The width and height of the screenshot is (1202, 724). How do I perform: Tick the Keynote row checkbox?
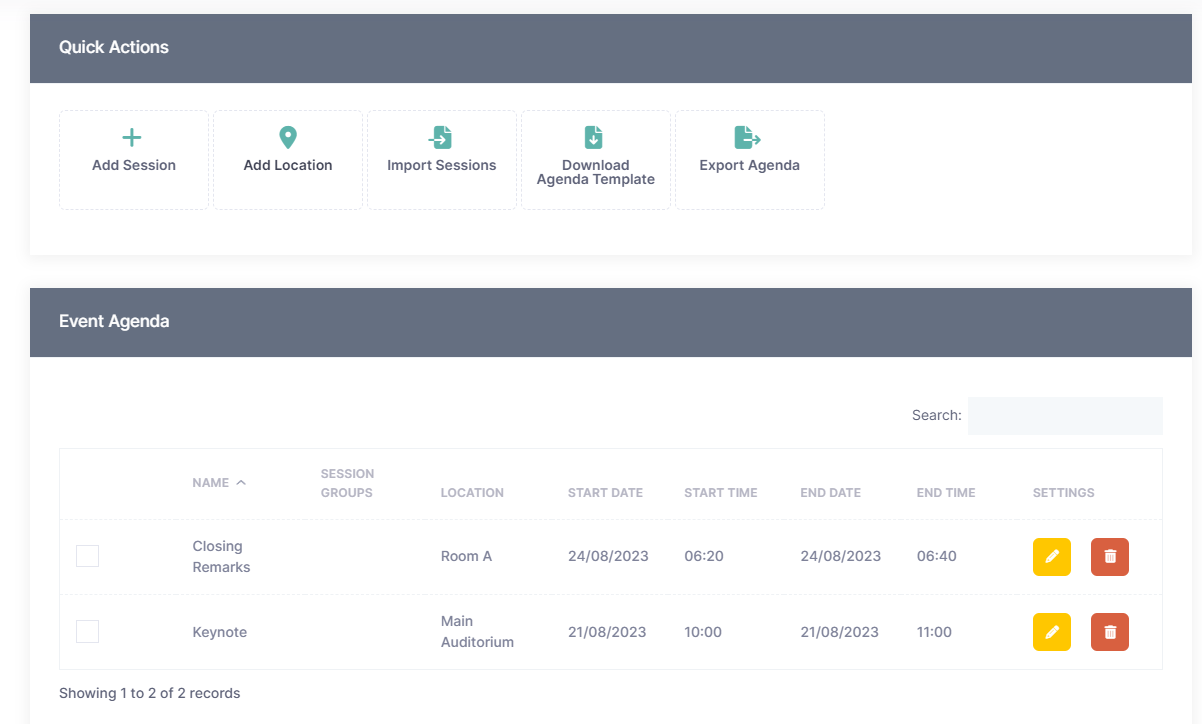point(88,631)
